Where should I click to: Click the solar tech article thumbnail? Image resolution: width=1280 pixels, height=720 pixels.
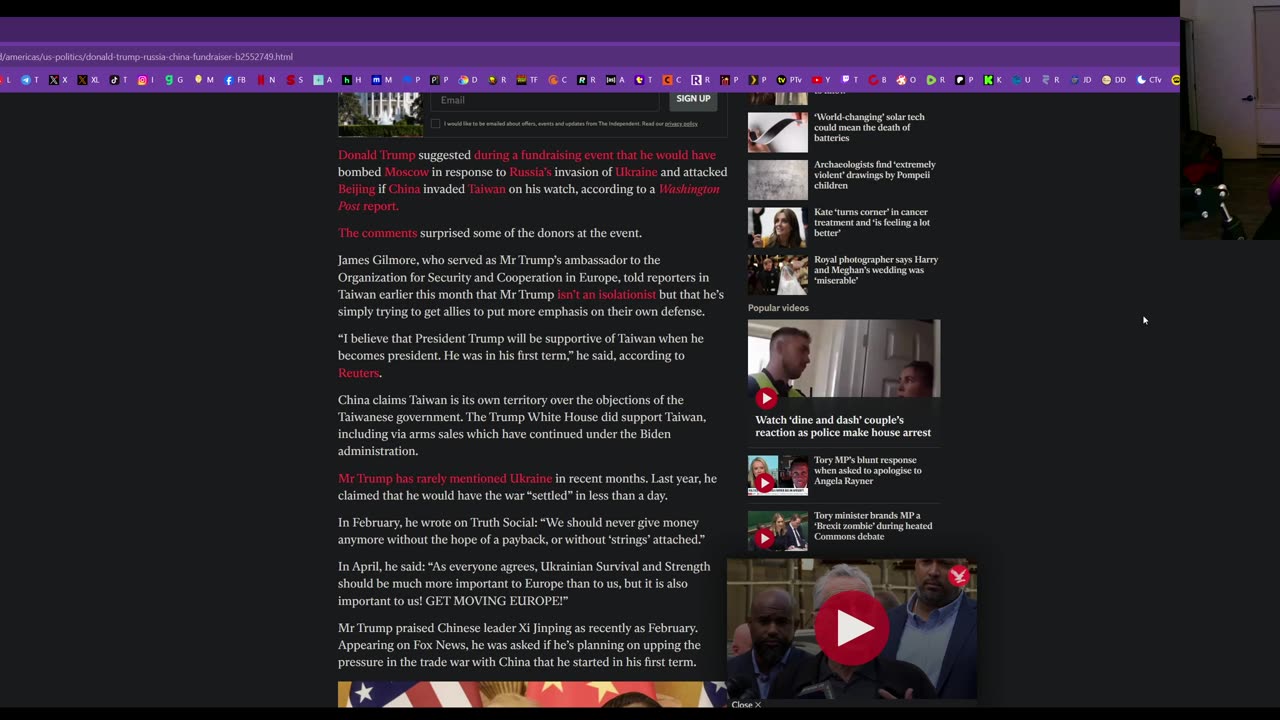click(x=778, y=132)
